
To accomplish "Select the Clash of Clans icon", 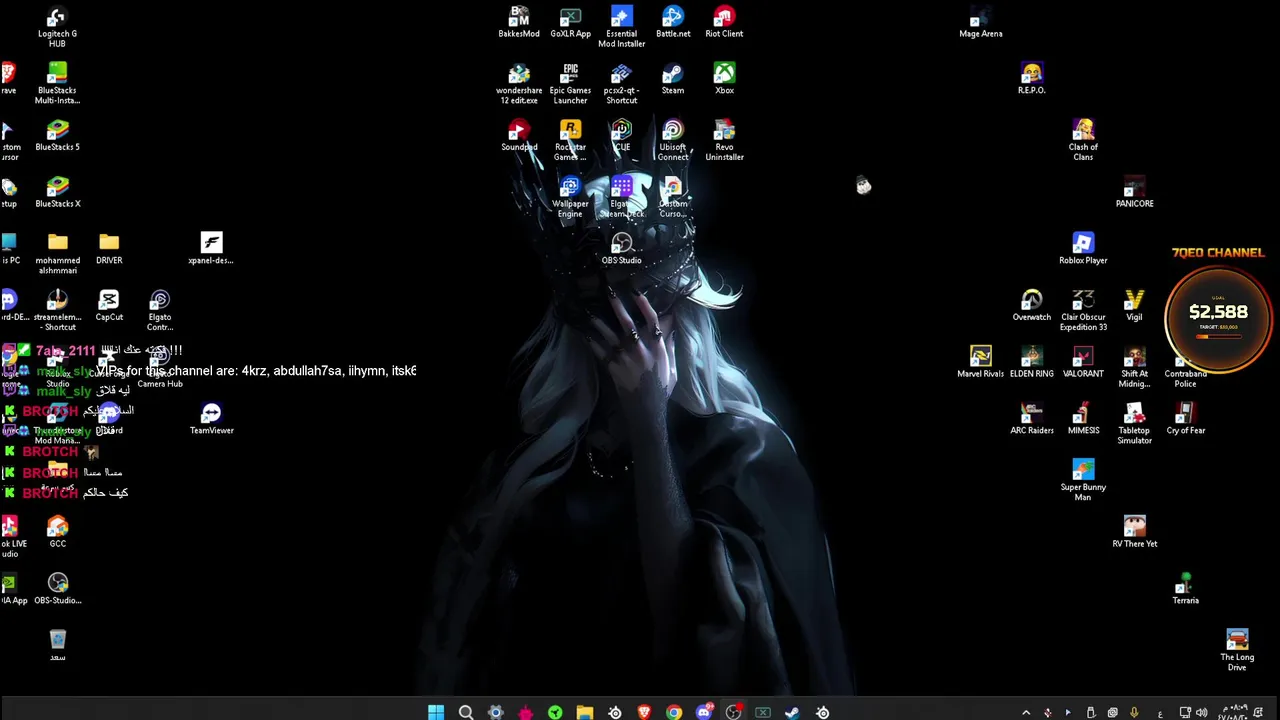I will pyautogui.click(x=1083, y=141).
